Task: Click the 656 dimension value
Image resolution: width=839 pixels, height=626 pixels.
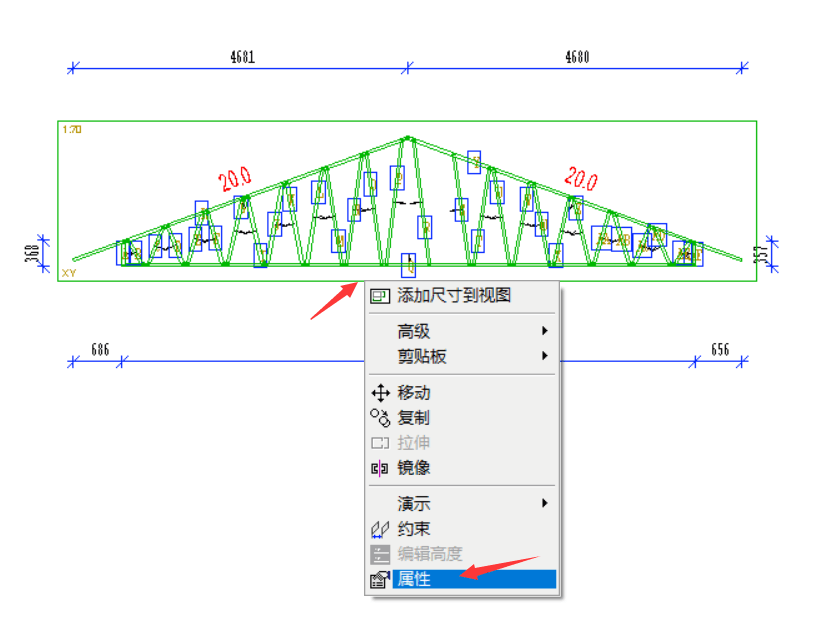Action: 720,350
